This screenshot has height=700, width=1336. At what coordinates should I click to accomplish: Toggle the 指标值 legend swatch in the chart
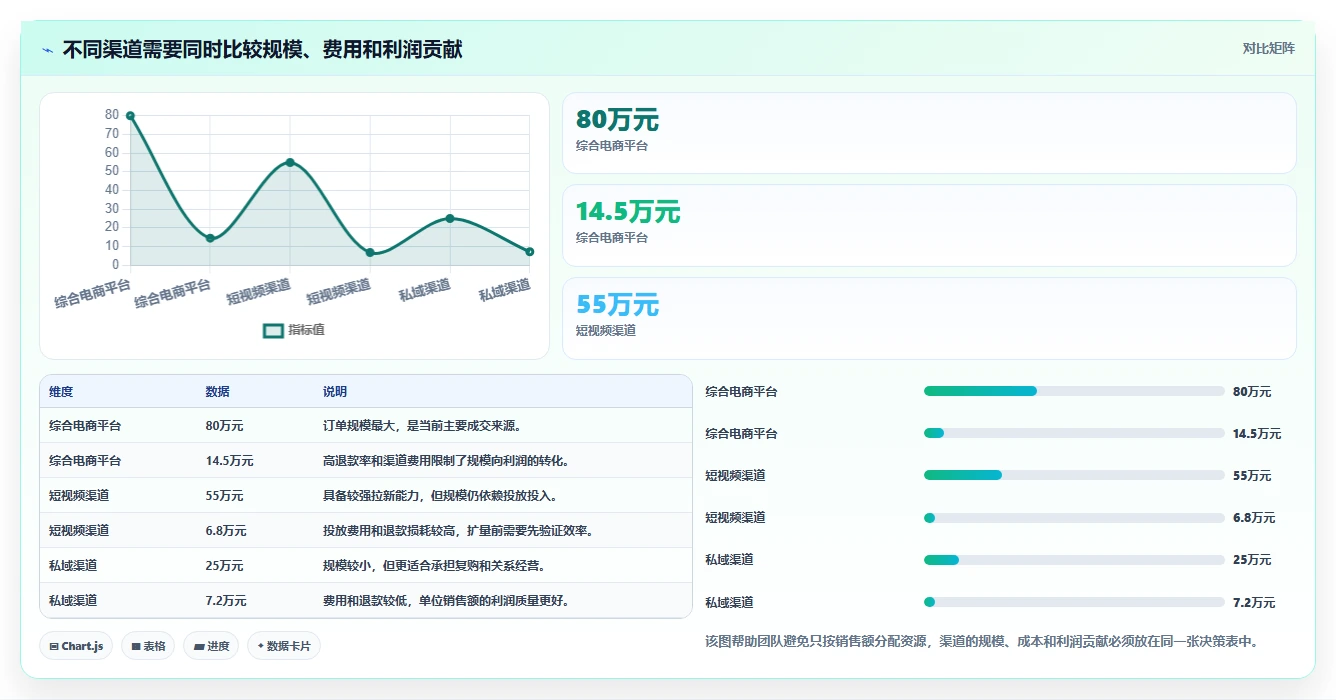coord(273,330)
